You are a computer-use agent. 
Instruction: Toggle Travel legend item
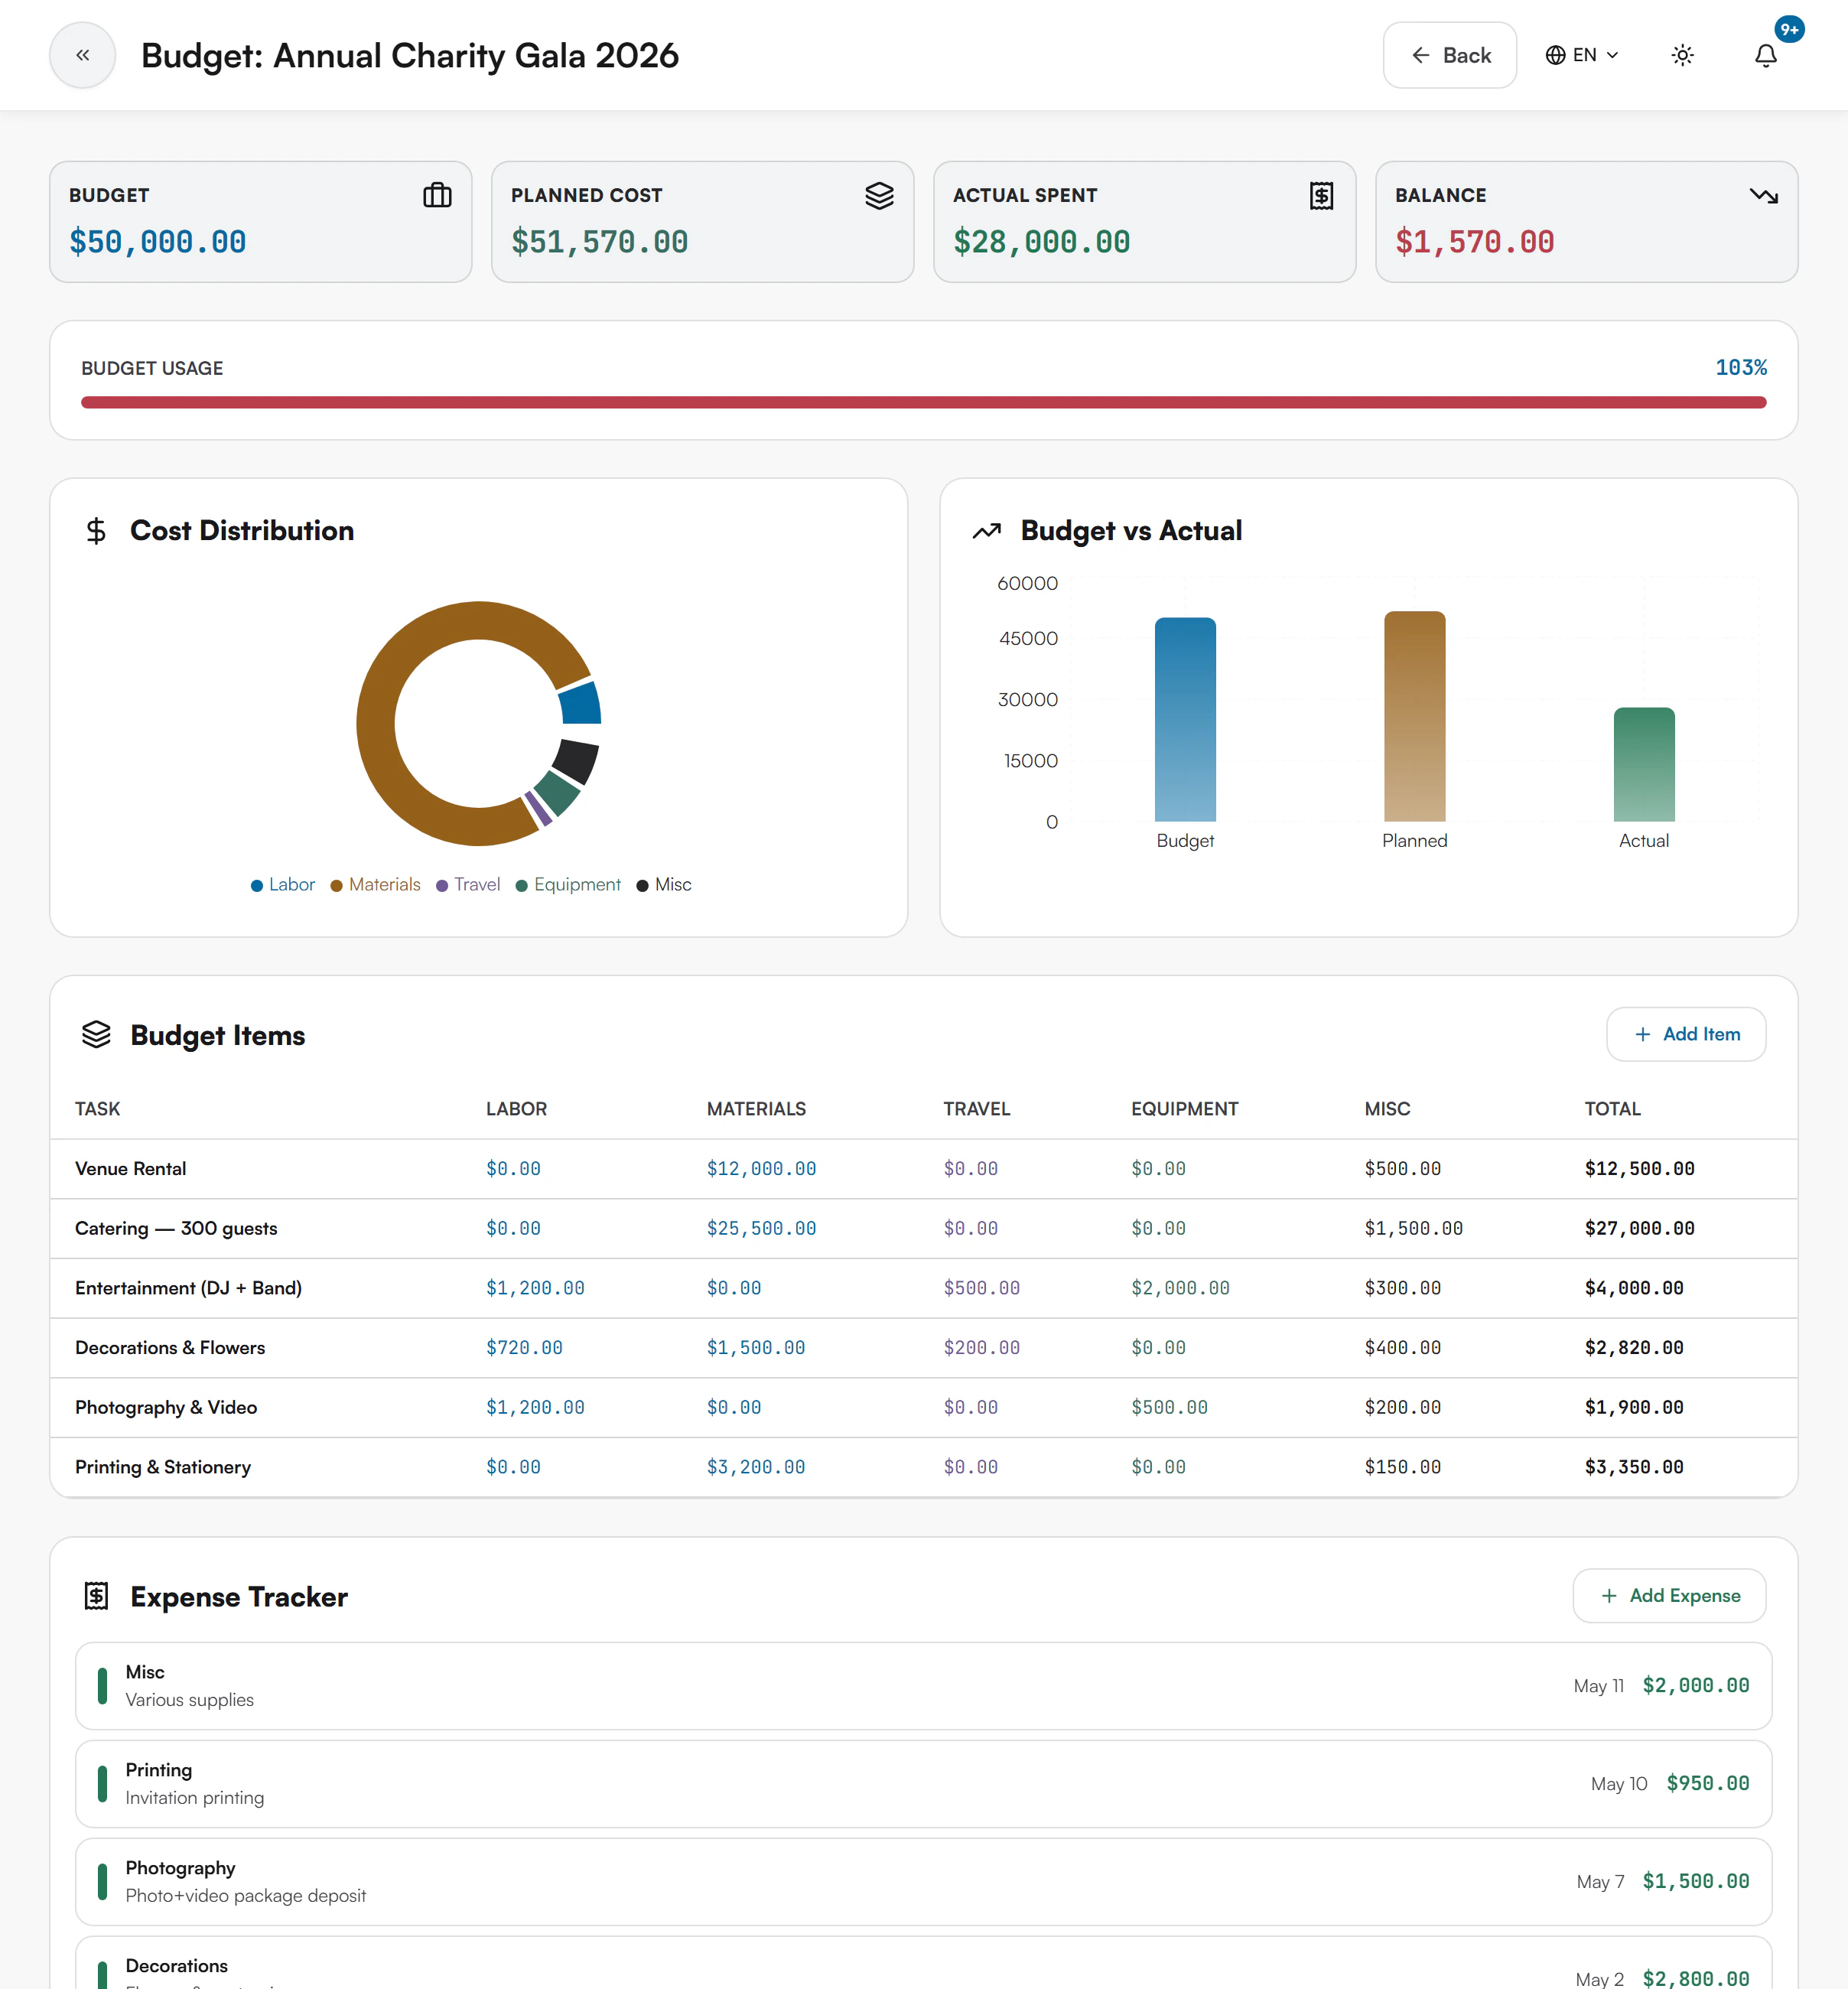[468, 884]
